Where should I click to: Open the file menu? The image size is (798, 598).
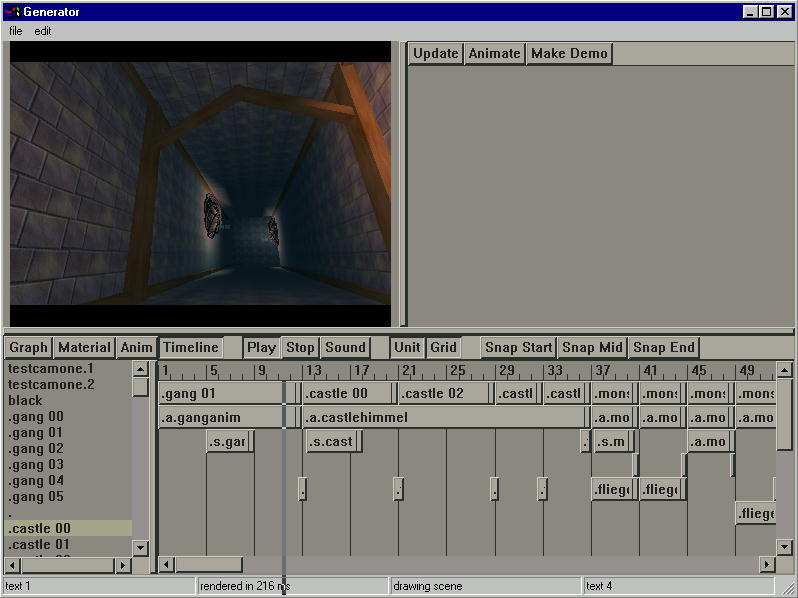[15, 31]
